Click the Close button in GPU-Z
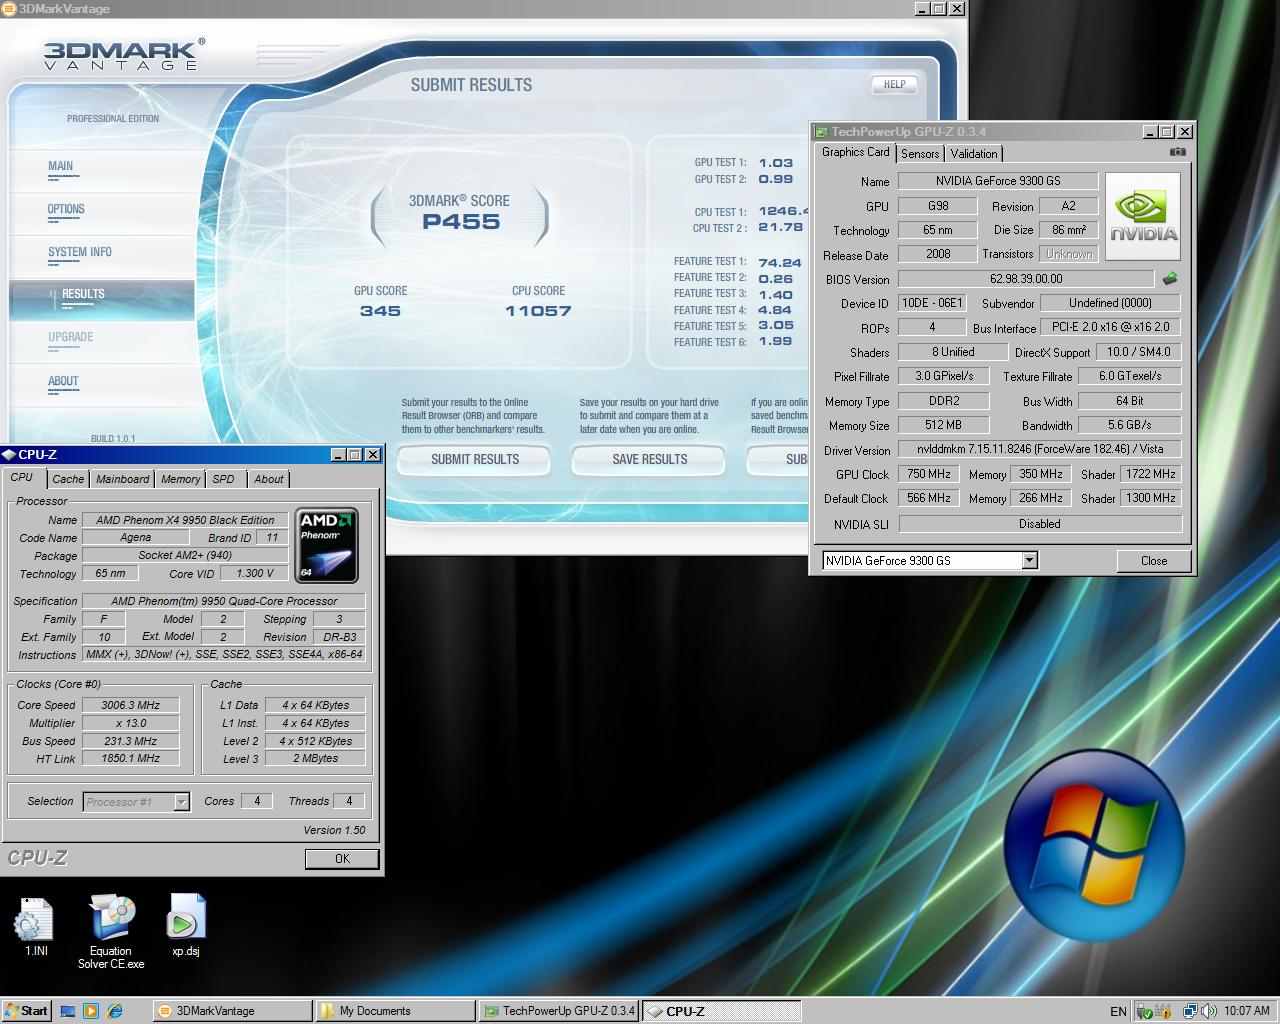Image resolution: width=1280 pixels, height=1024 pixels. [1154, 560]
